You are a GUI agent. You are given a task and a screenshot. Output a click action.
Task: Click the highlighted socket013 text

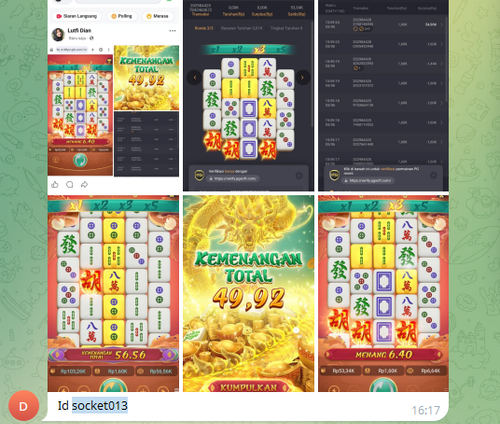tap(100, 406)
